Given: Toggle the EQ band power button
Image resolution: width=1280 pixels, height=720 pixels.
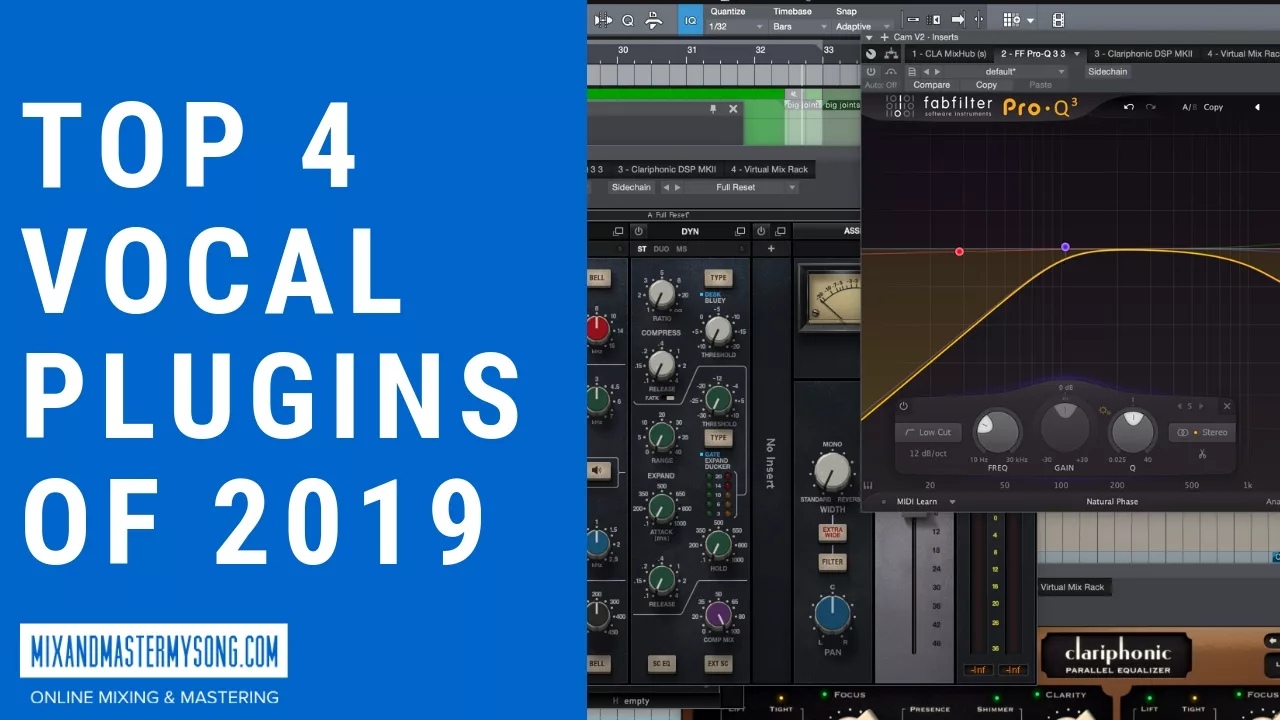Looking at the screenshot, I should 904,406.
